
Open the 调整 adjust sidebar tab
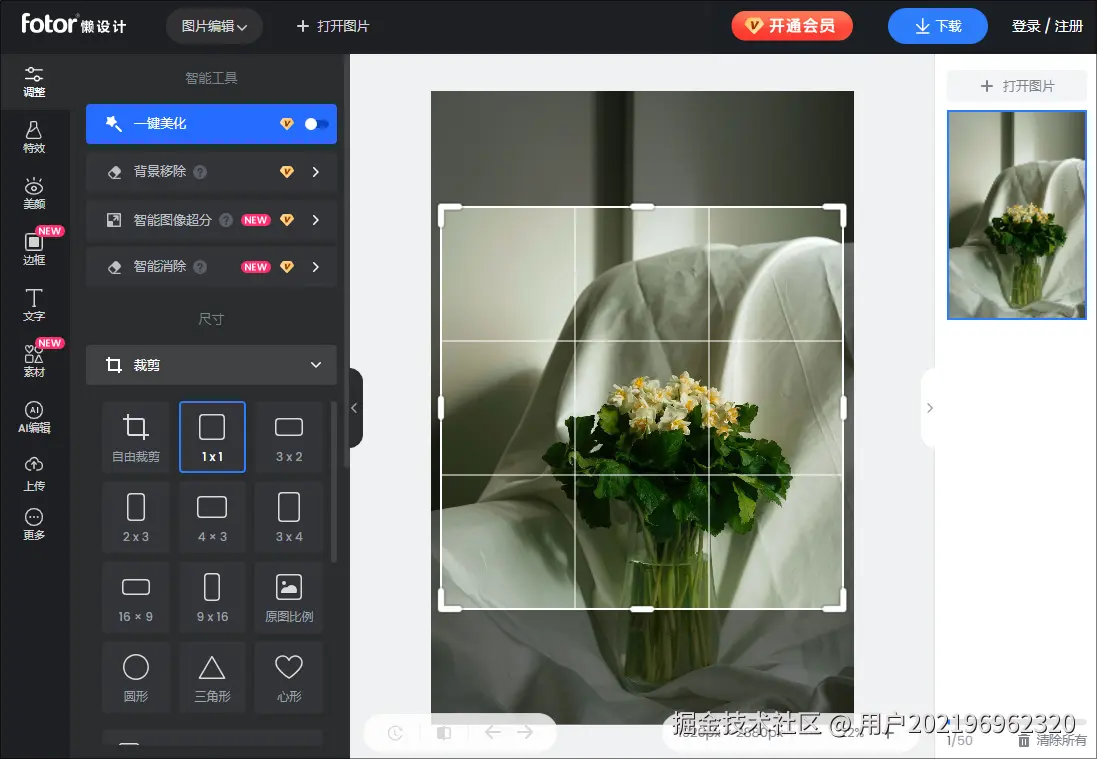pos(34,82)
